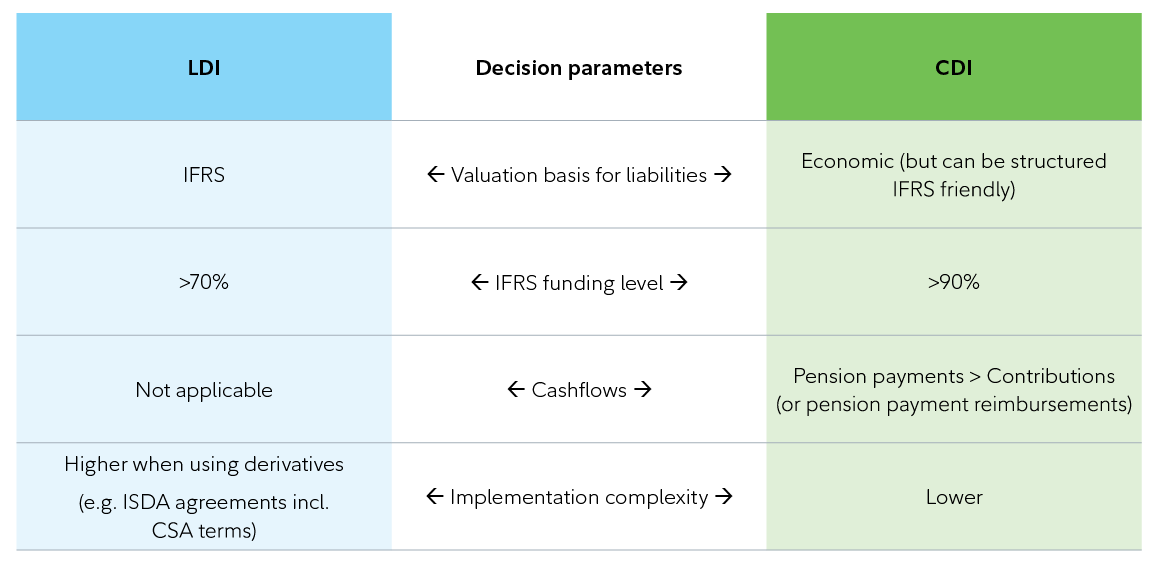Click the Lower complexity cell under CDI
This screenshot has width=1159, height=565.
coord(954,497)
